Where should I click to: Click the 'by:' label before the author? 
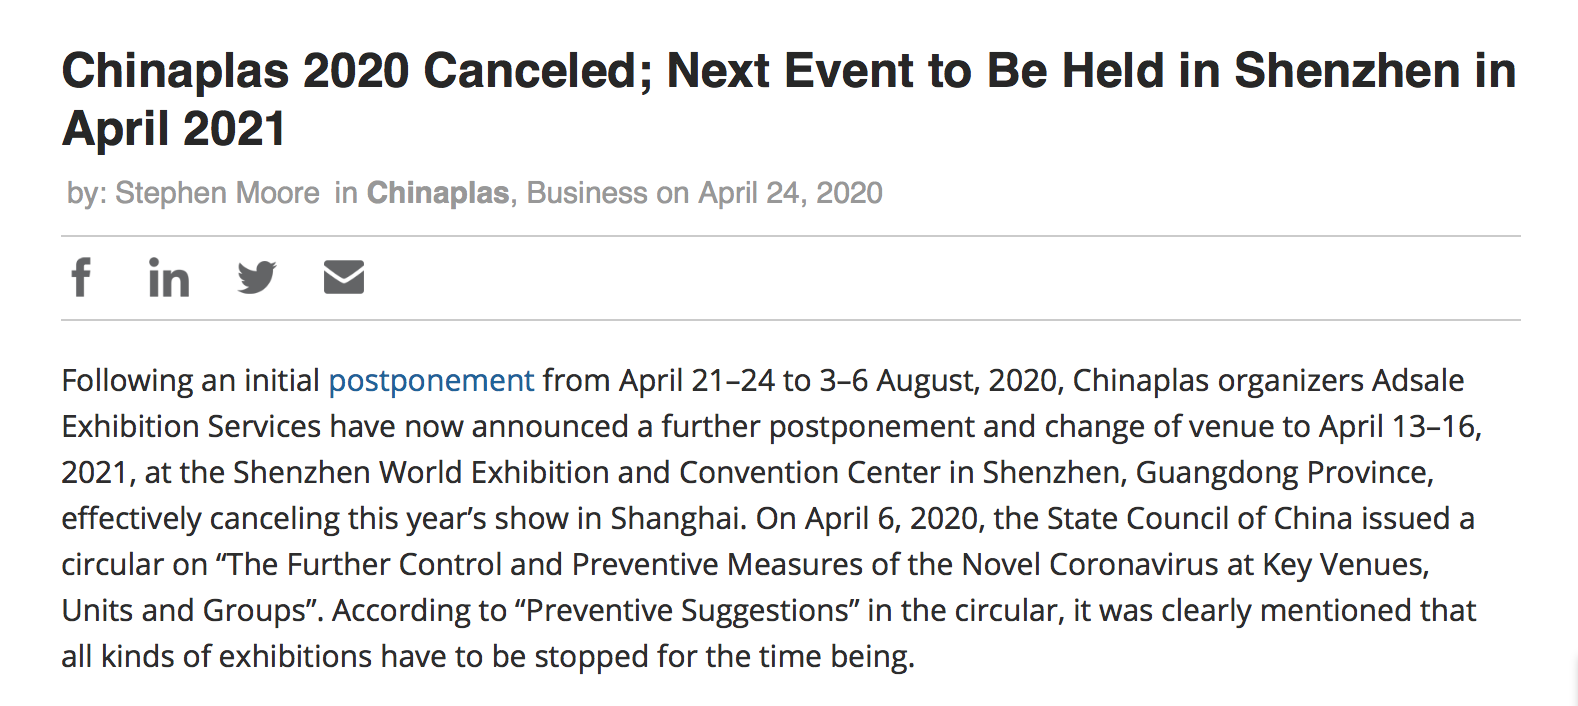click(86, 193)
